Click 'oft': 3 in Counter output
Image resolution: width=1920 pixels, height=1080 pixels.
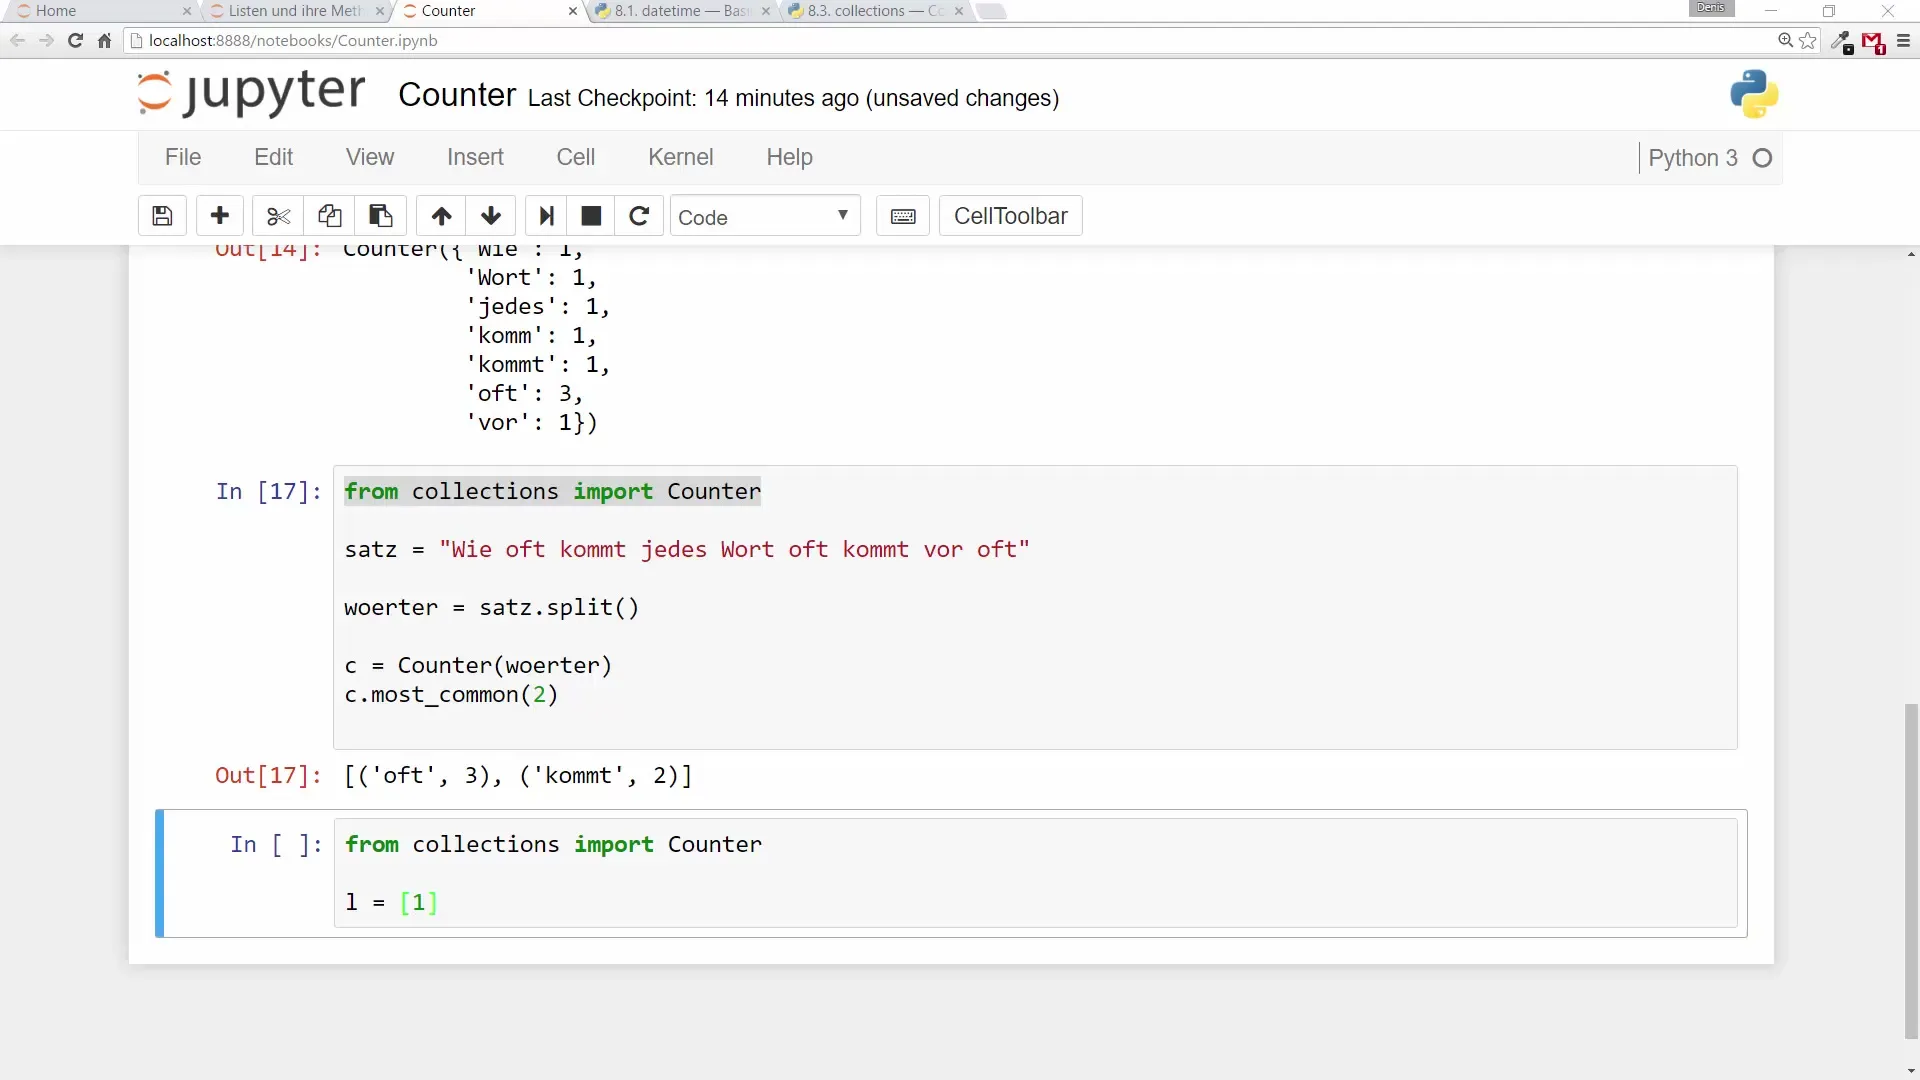pyautogui.click(x=524, y=394)
